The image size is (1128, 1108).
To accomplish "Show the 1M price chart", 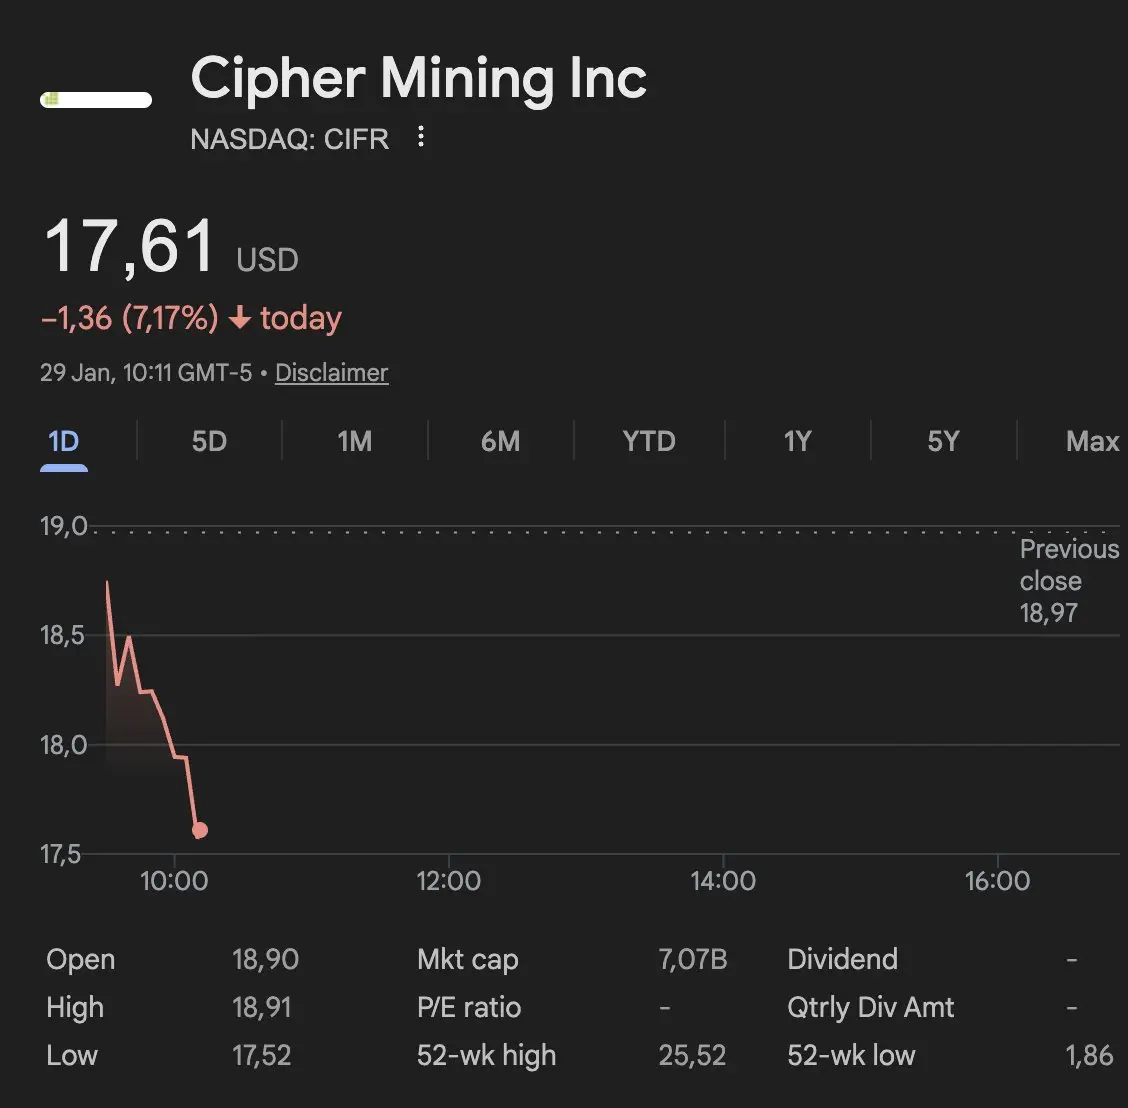I will (355, 441).
